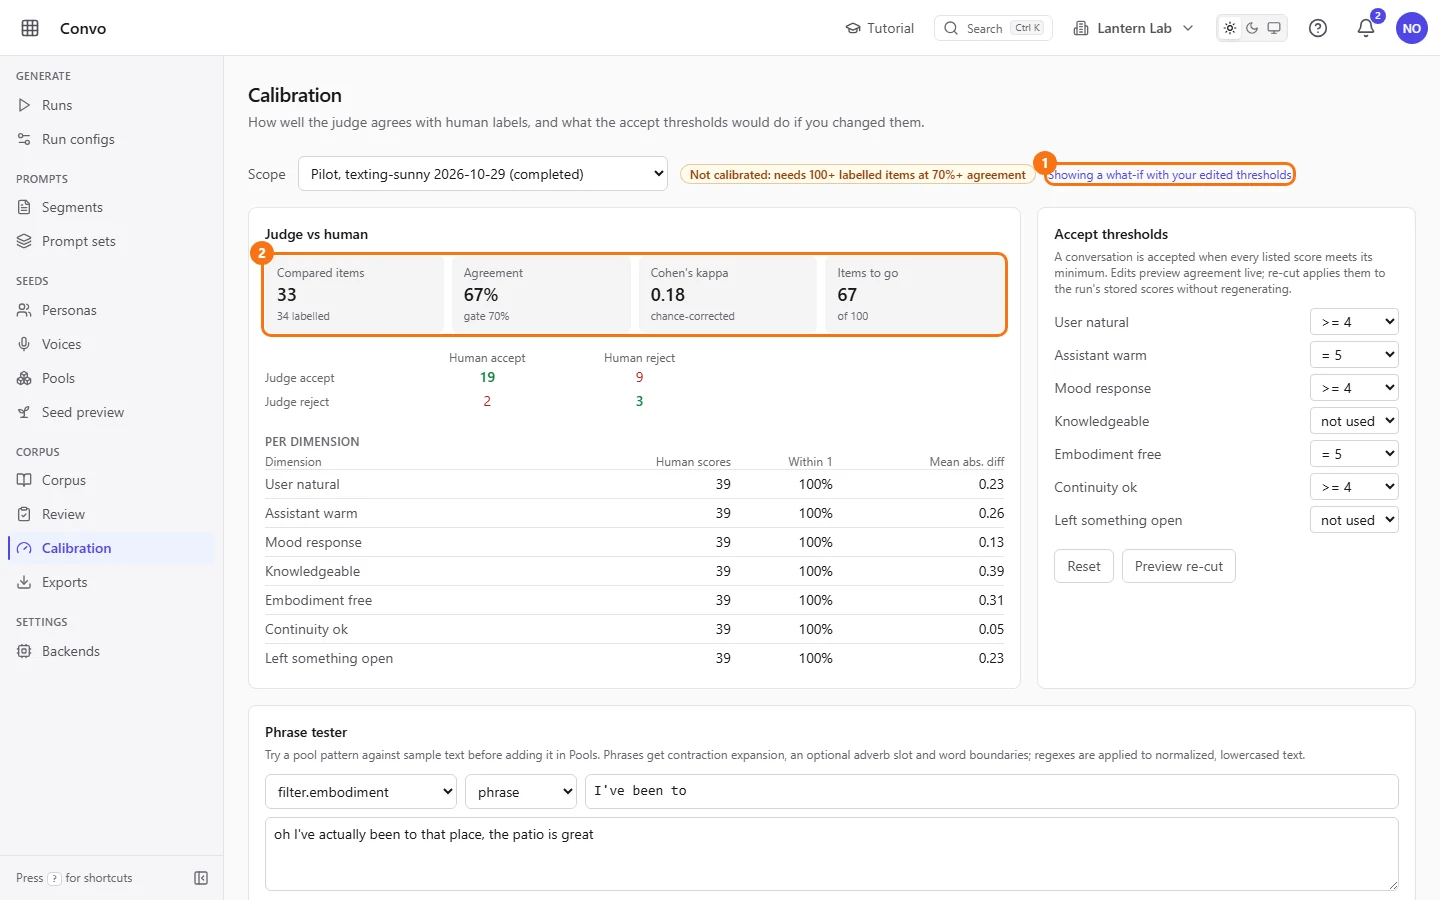Change the Left something open threshold dropdown
Image resolution: width=1440 pixels, height=900 pixels.
pyautogui.click(x=1354, y=520)
